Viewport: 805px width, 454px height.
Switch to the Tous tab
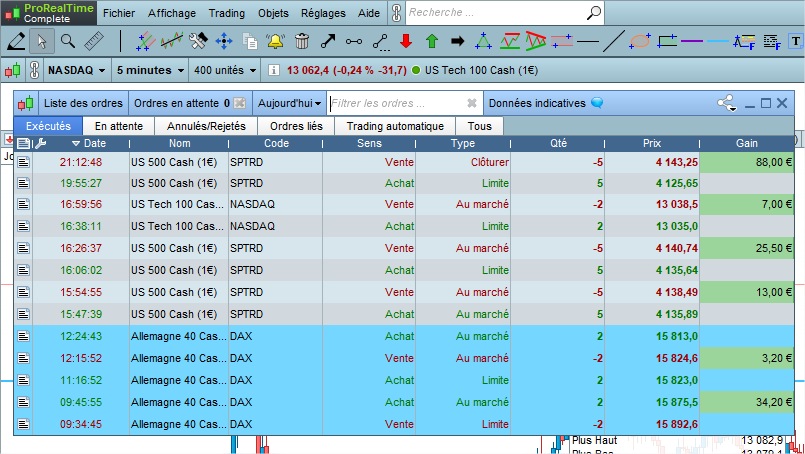pyautogui.click(x=480, y=126)
